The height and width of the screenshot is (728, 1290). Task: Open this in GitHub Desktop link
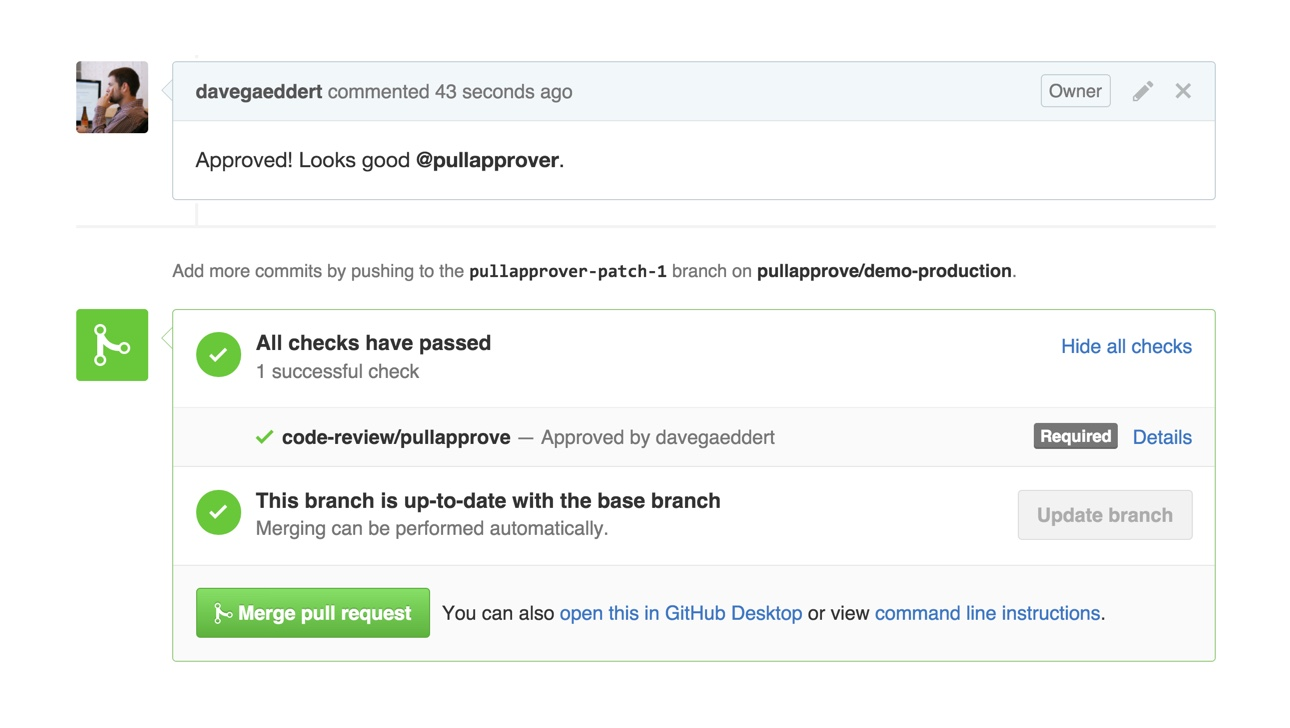681,613
